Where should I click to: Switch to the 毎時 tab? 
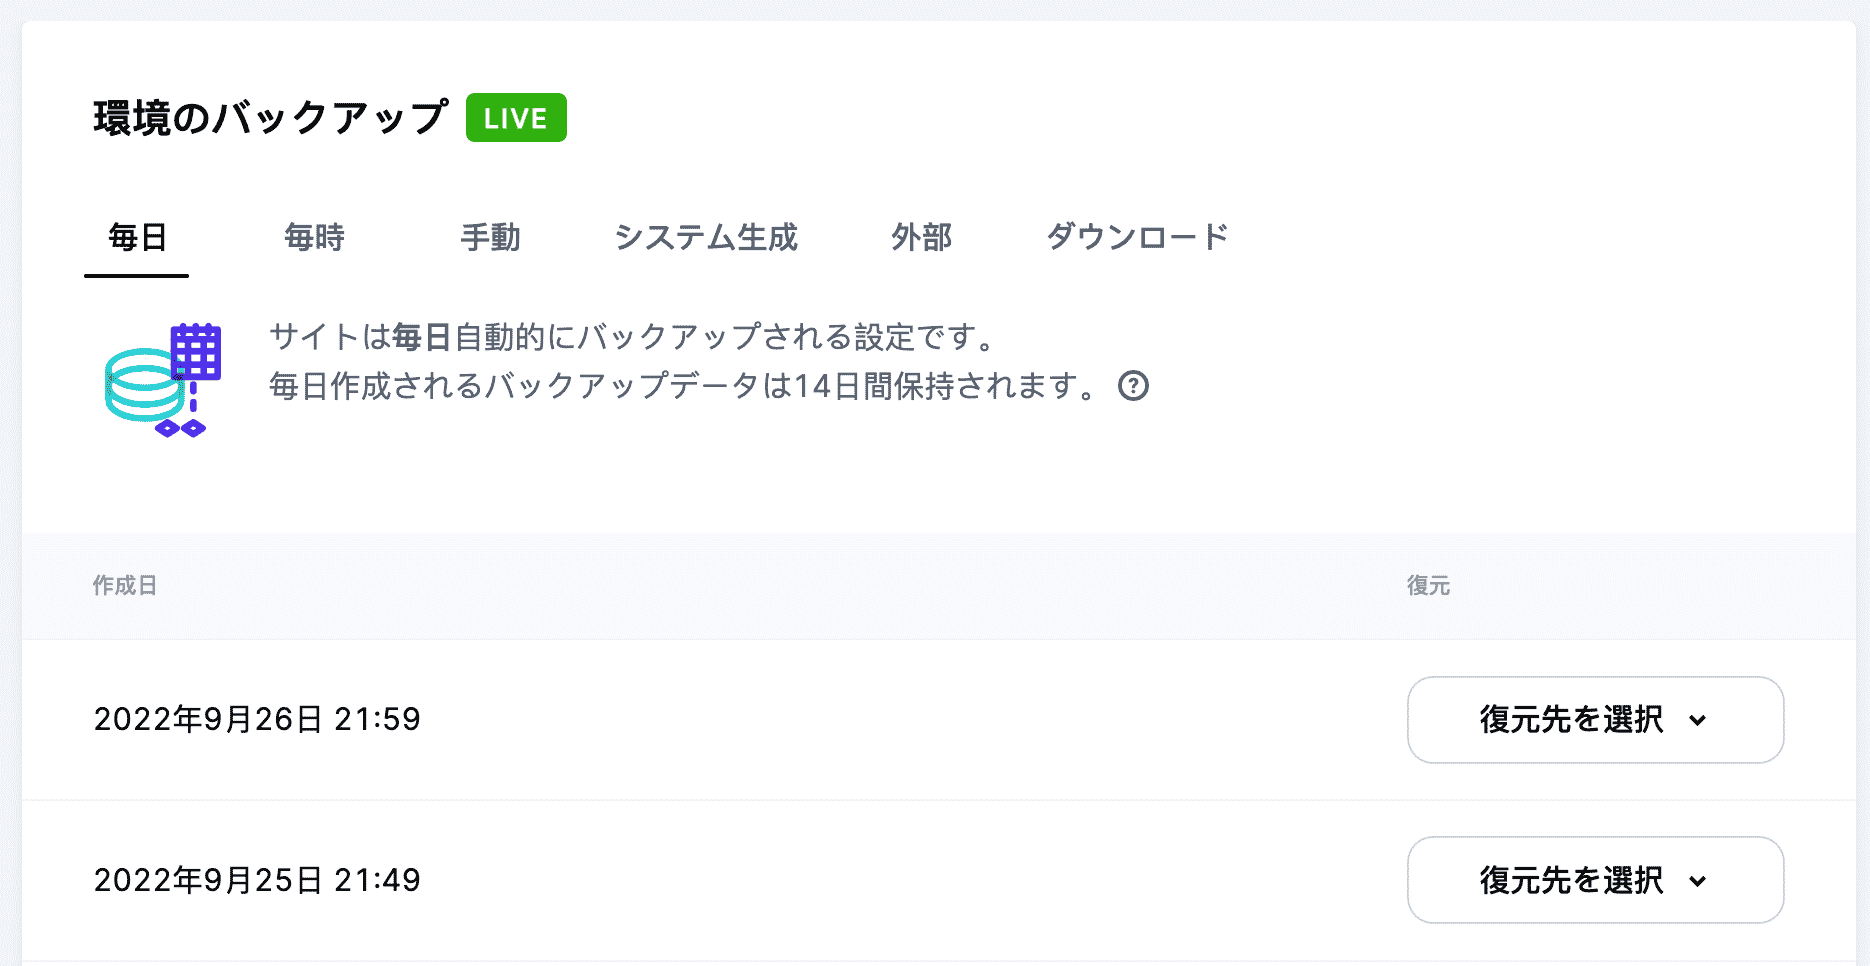pos(314,237)
